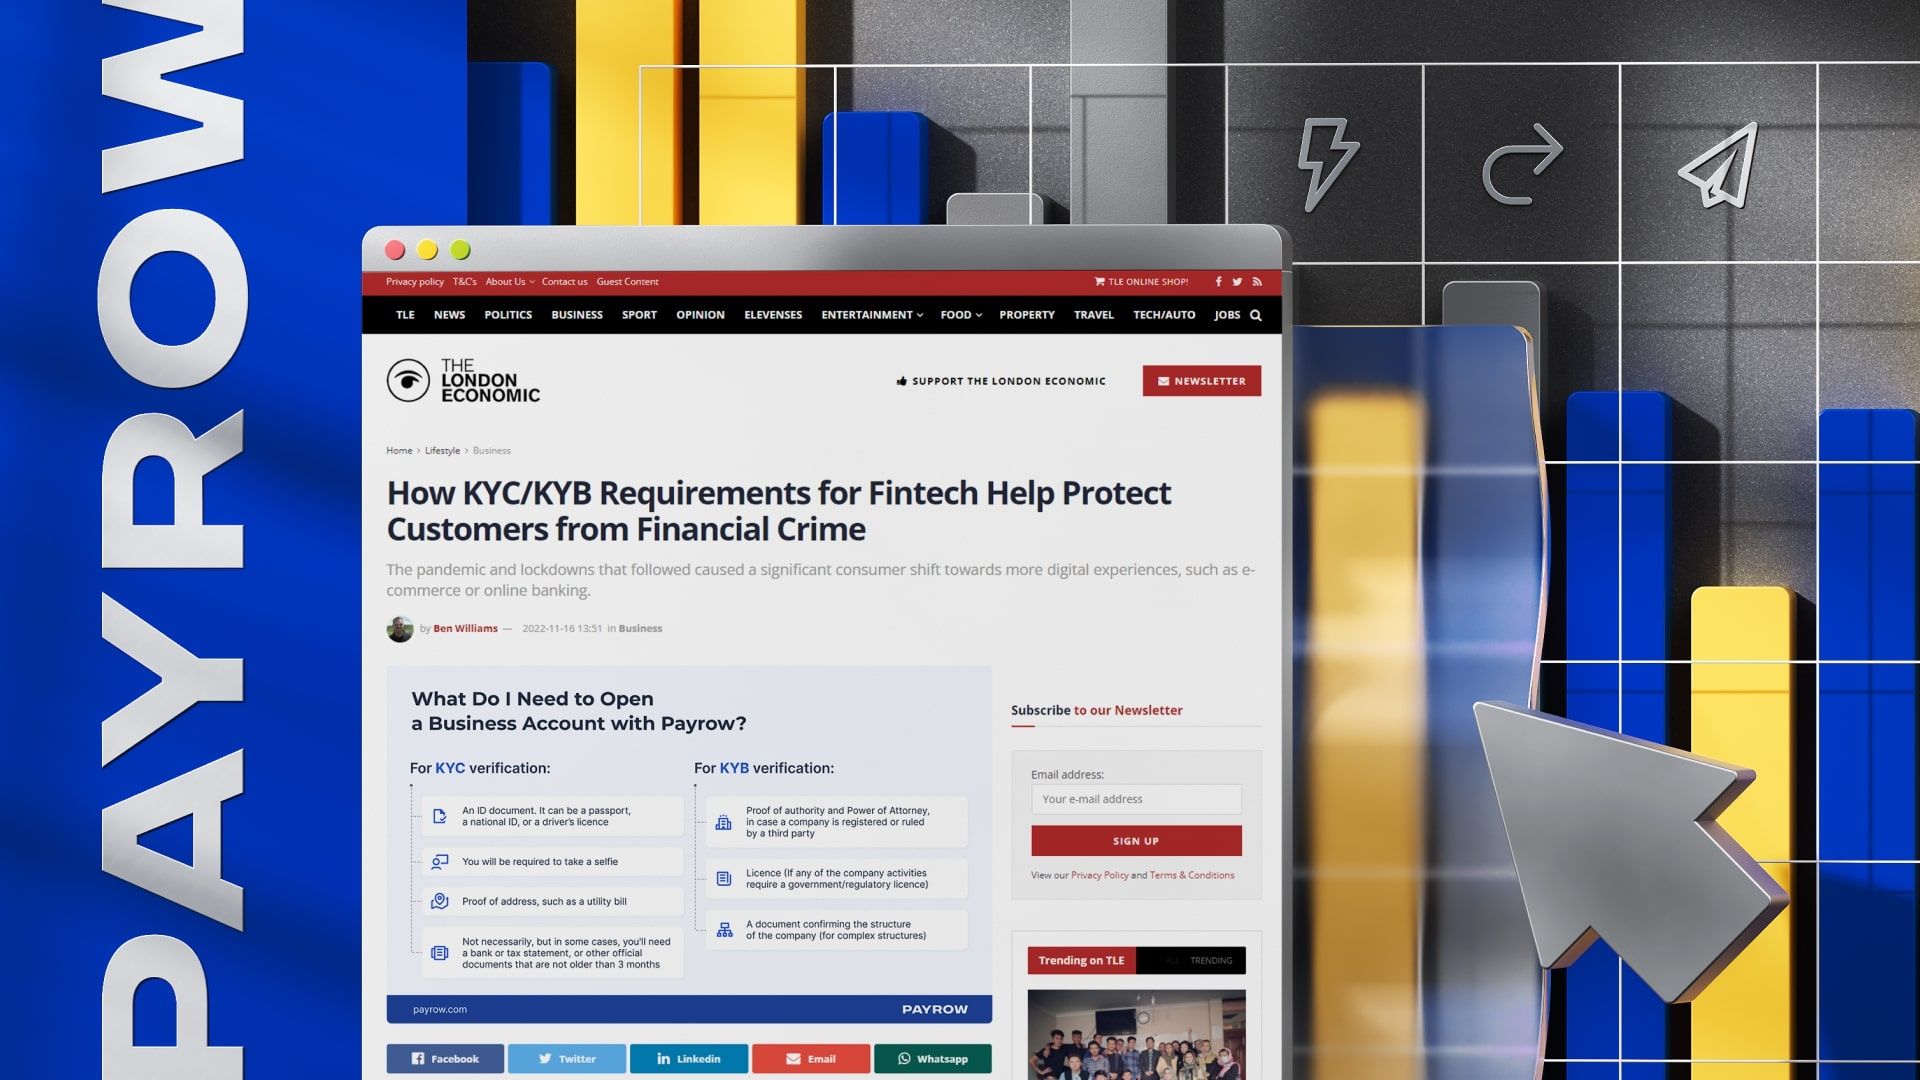This screenshot has width=1920, height=1080.
Task: Click the lightning bolt icon in background
Action: click(x=1328, y=163)
